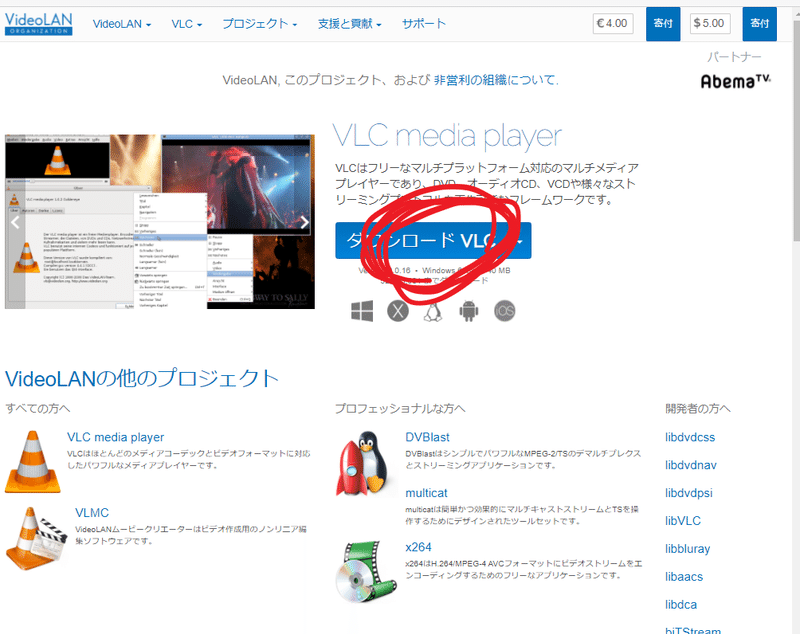The image size is (800, 634).
Task: Open the AbemaTV partner logo
Action: (735, 81)
